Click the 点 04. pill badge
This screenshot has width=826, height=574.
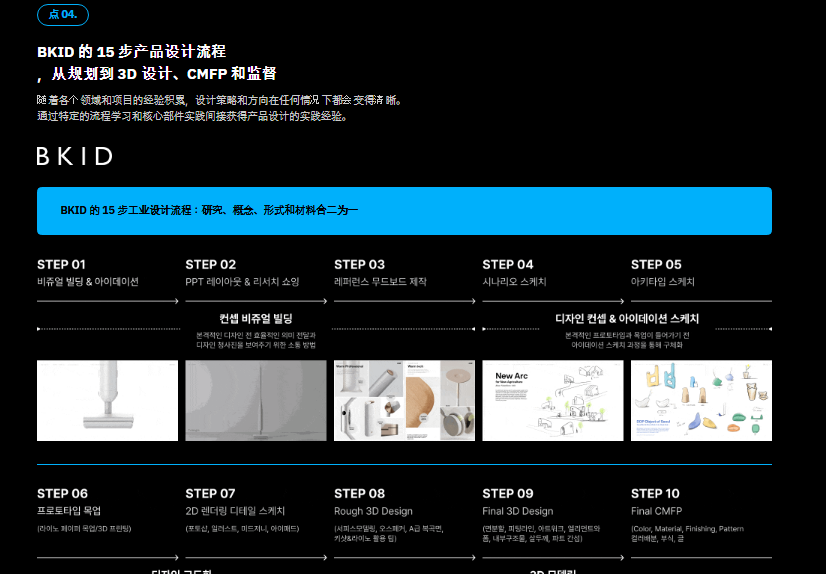point(63,15)
